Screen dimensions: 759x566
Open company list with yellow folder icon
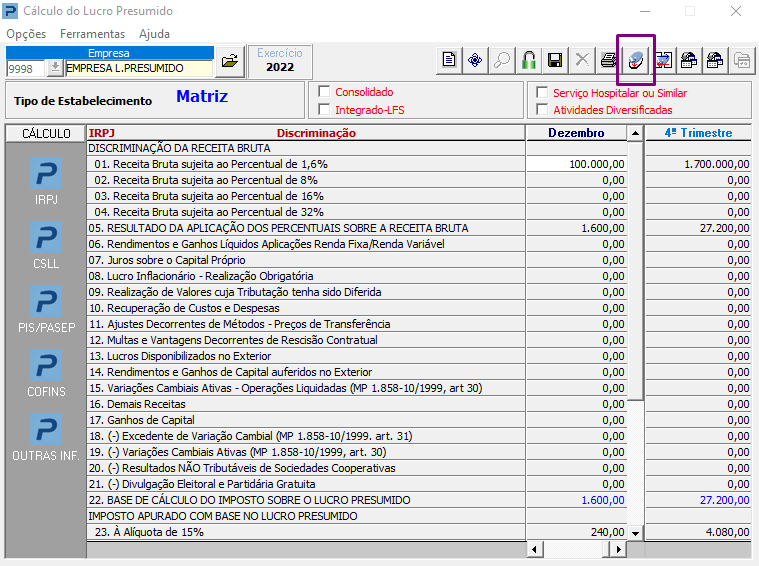click(229, 61)
